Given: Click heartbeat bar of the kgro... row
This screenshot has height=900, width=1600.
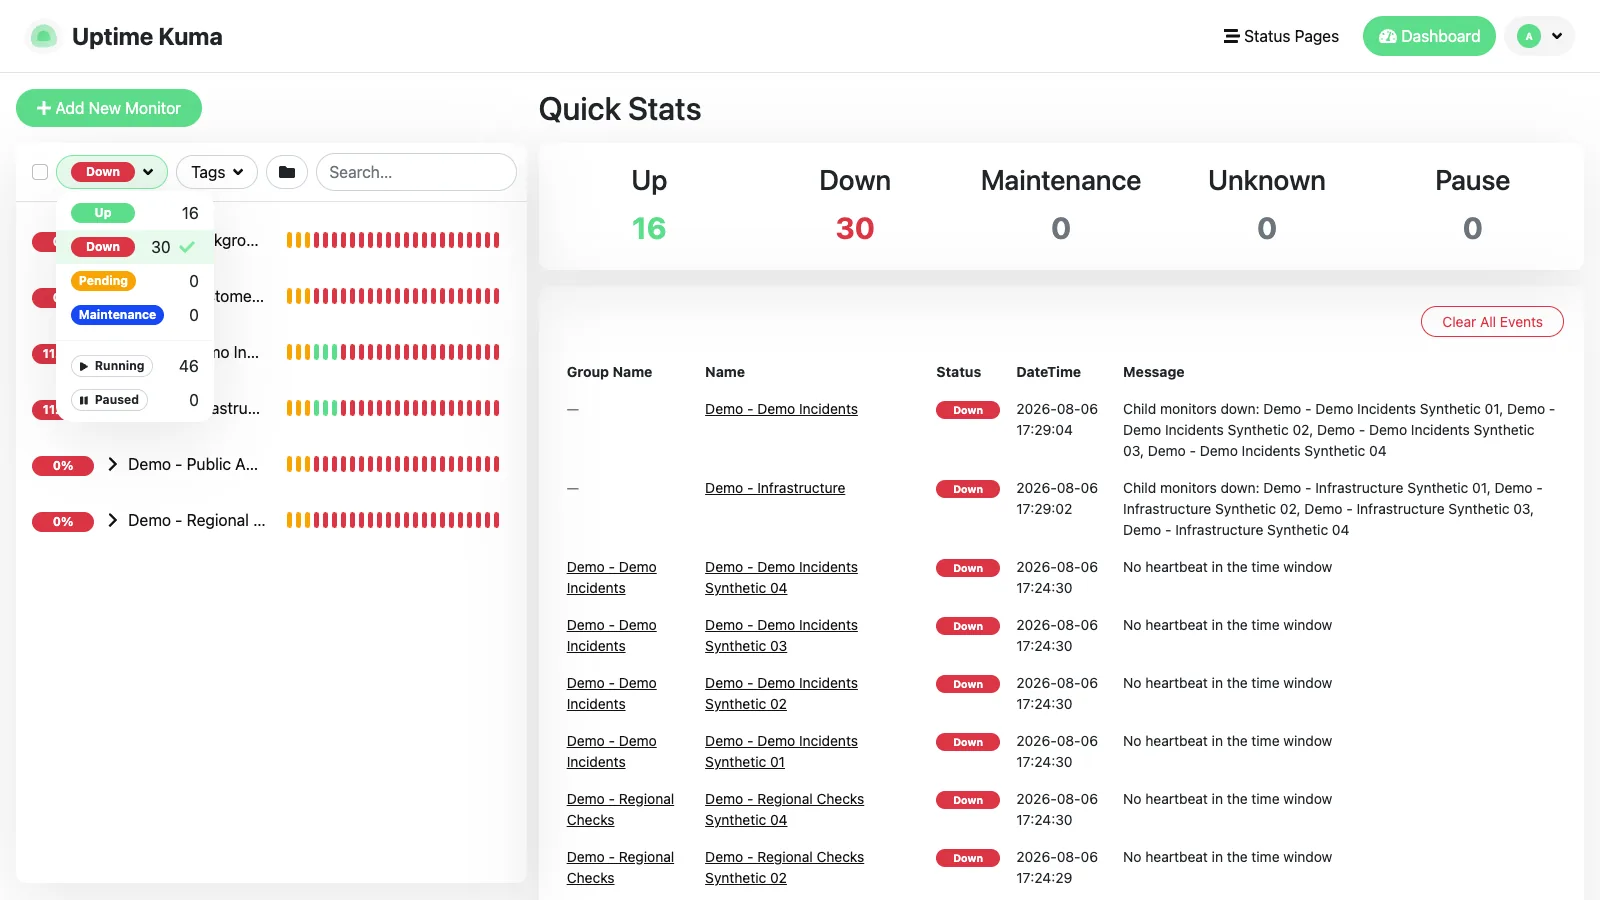Looking at the screenshot, I should (x=393, y=240).
